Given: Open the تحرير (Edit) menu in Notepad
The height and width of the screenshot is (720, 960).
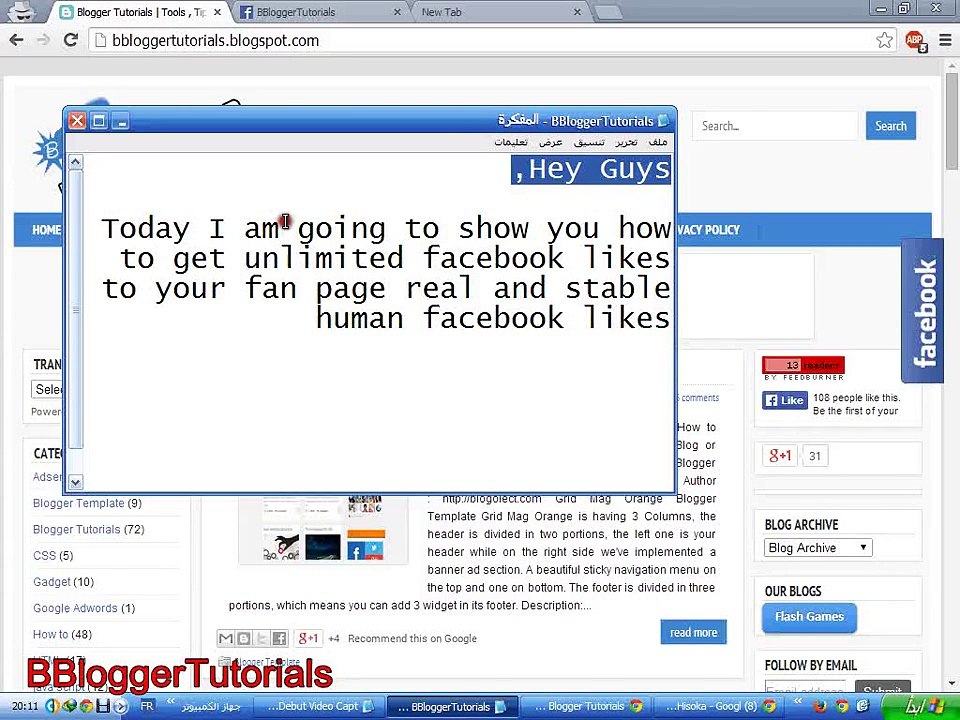Looking at the screenshot, I should point(626,142).
